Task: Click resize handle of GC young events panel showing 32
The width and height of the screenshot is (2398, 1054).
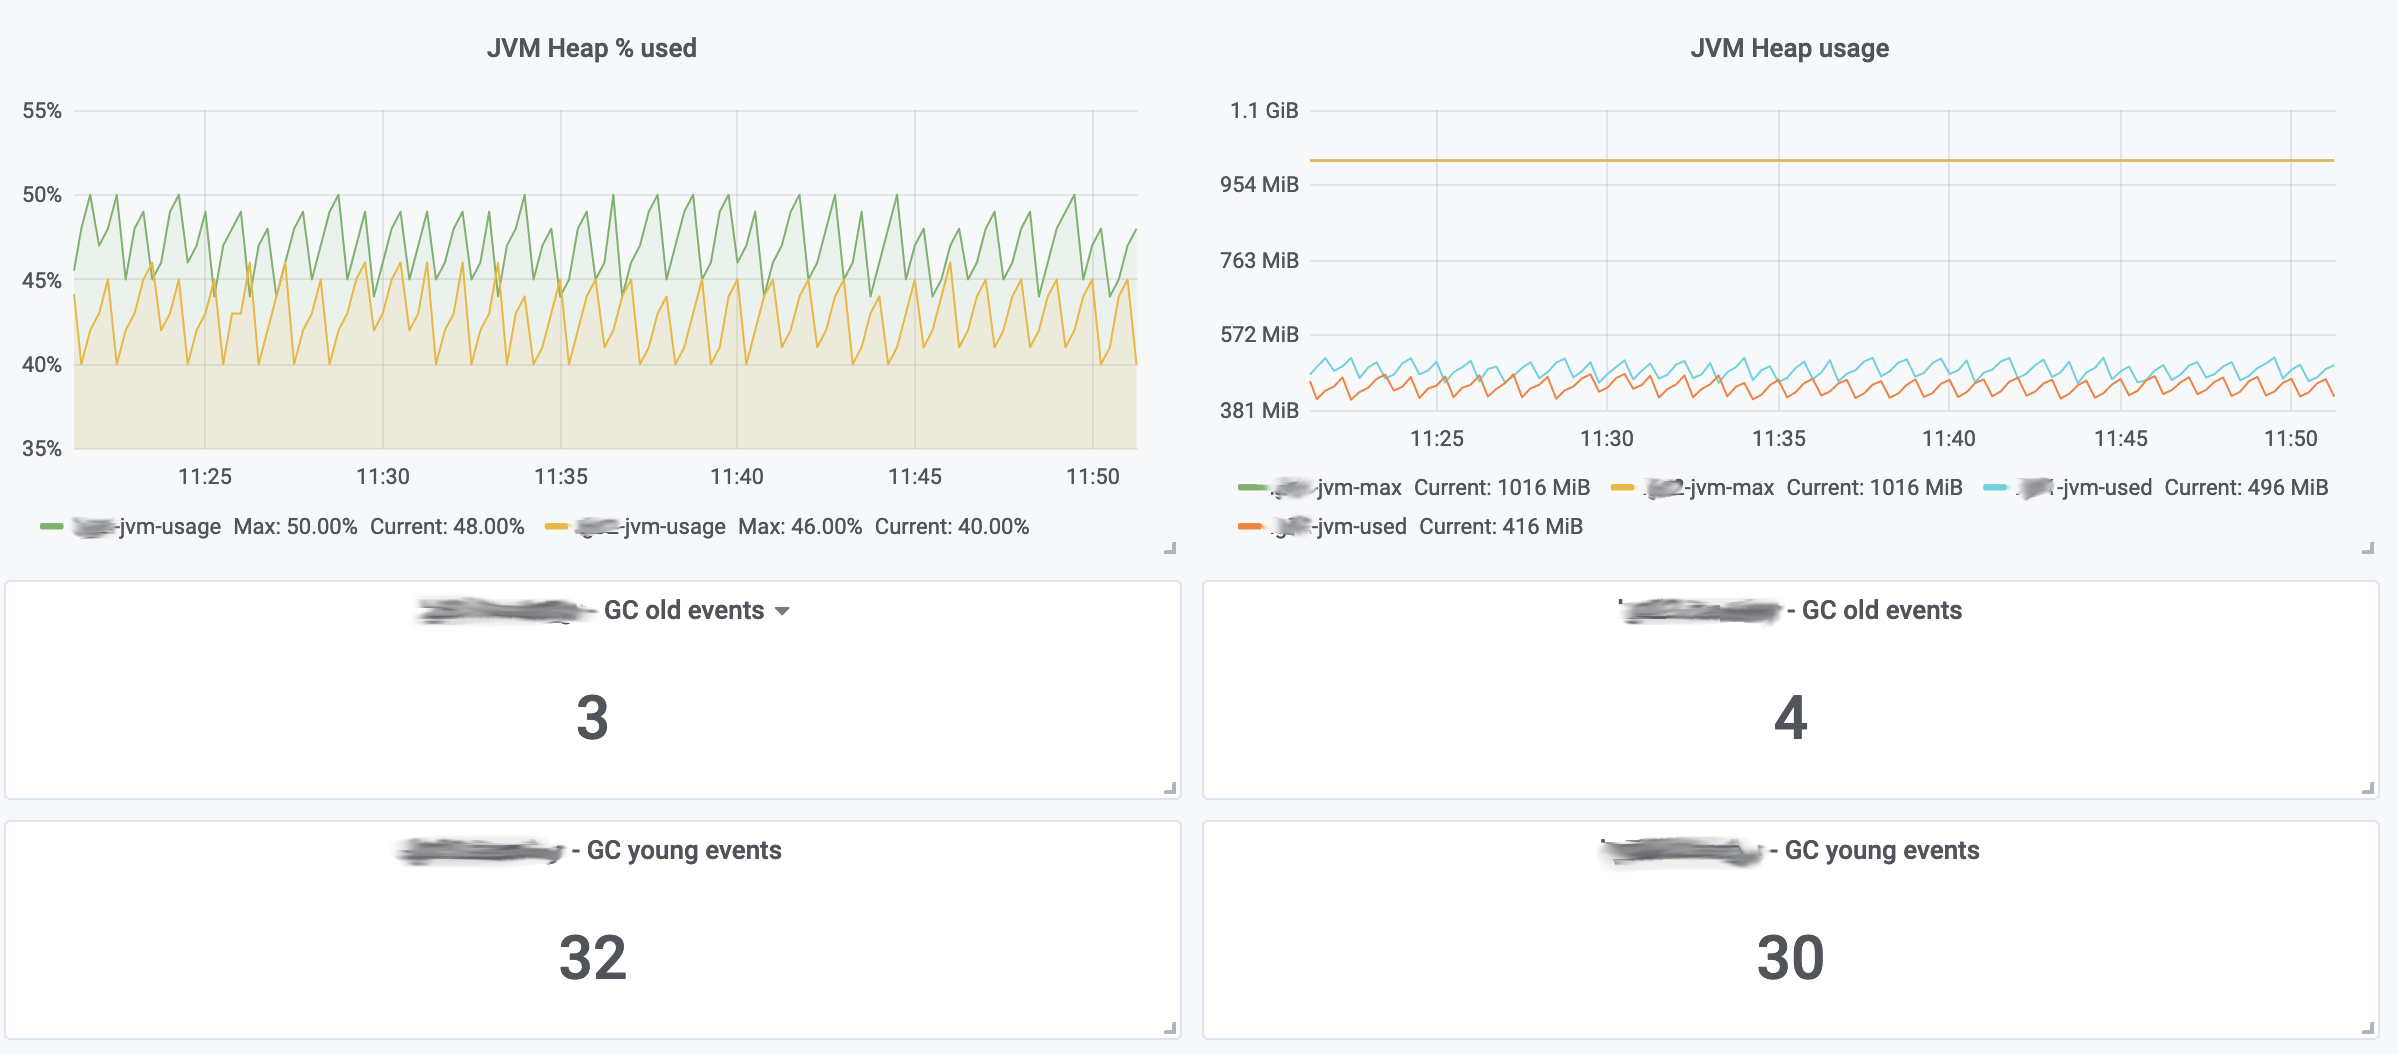Action: tap(1170, 1028)
